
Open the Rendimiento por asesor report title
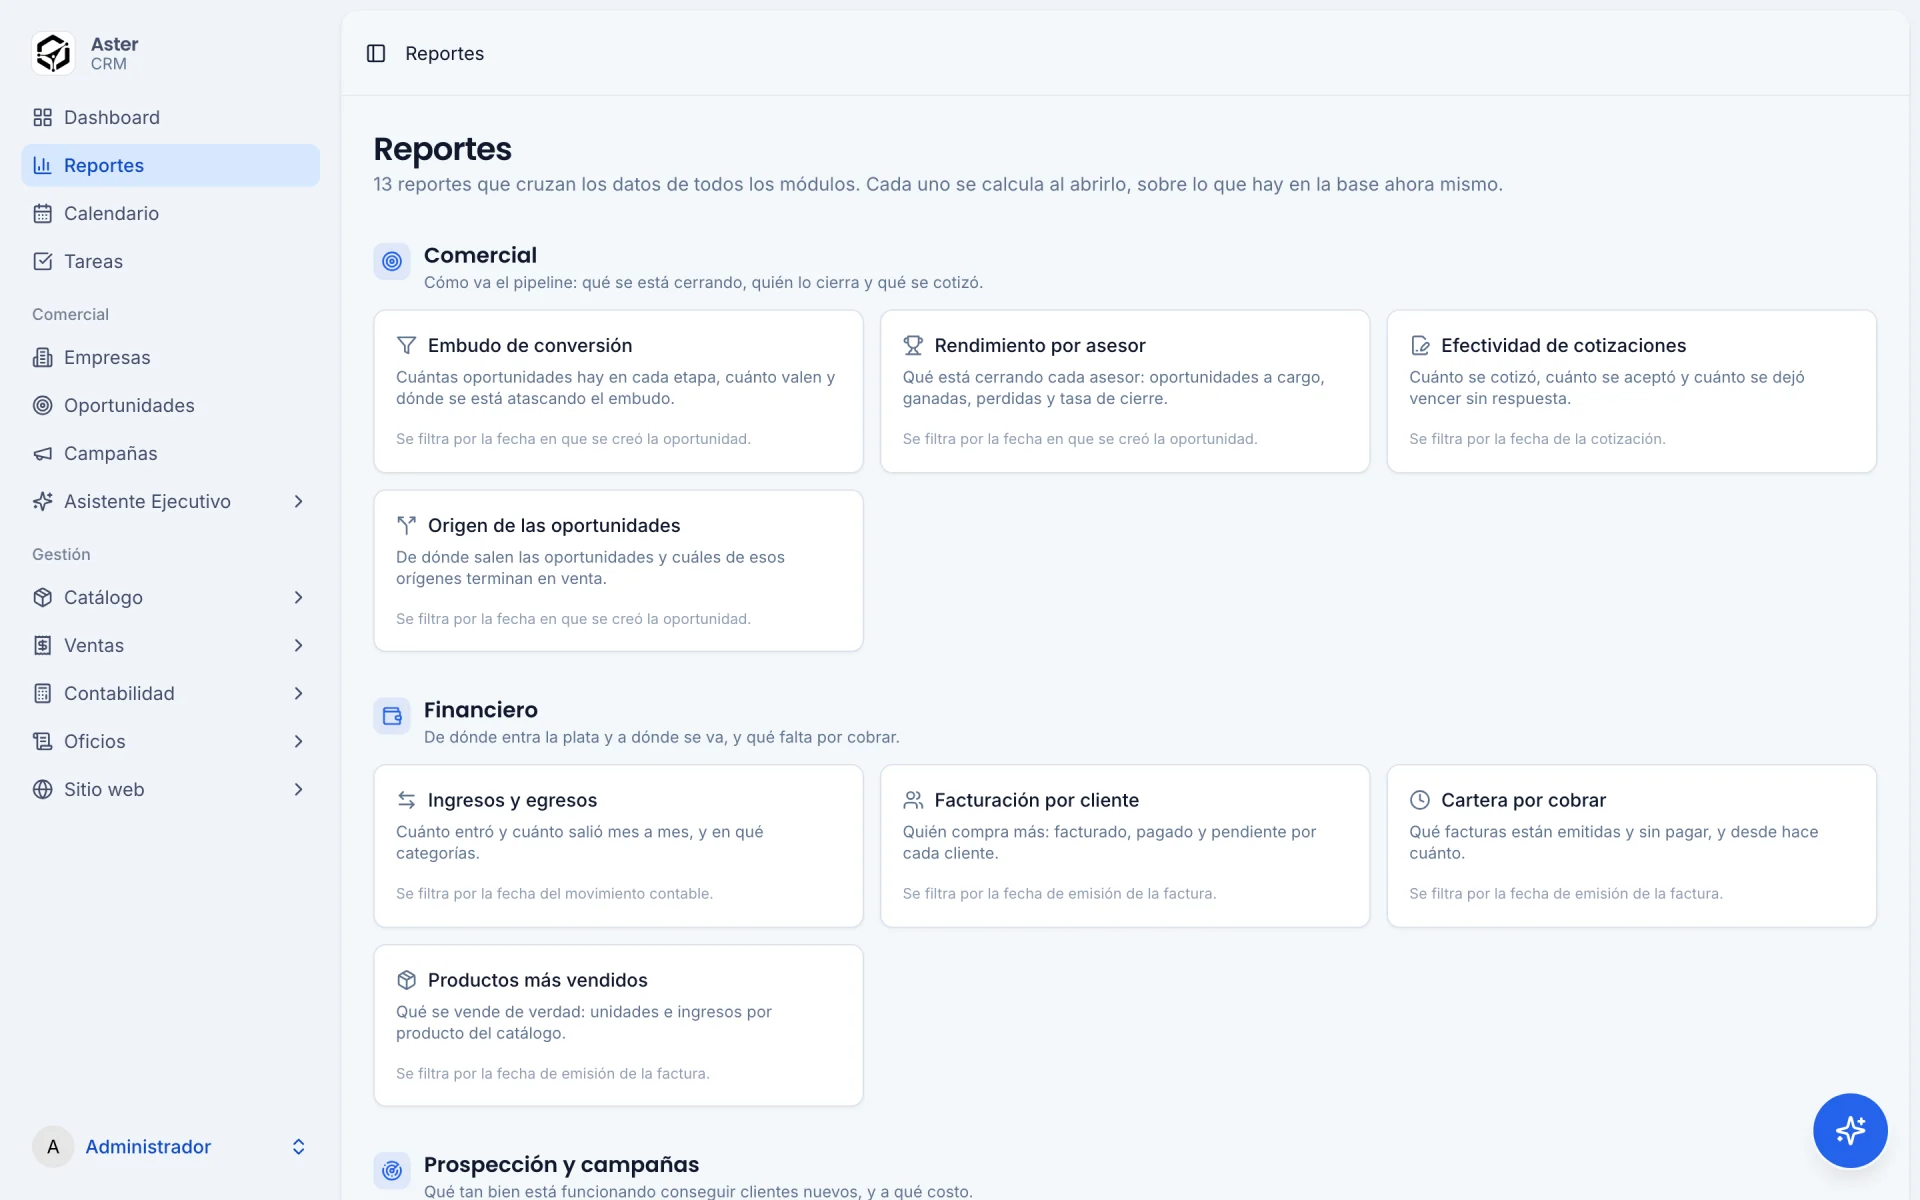1040,345
